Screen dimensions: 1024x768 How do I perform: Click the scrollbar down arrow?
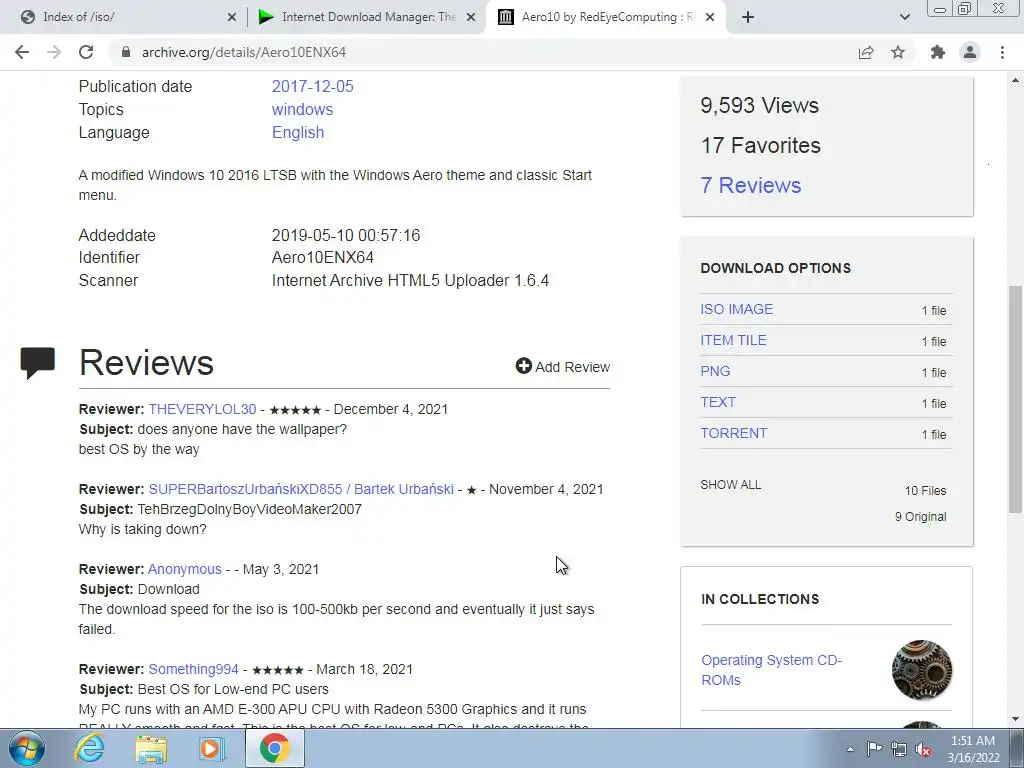point(1015,719)
